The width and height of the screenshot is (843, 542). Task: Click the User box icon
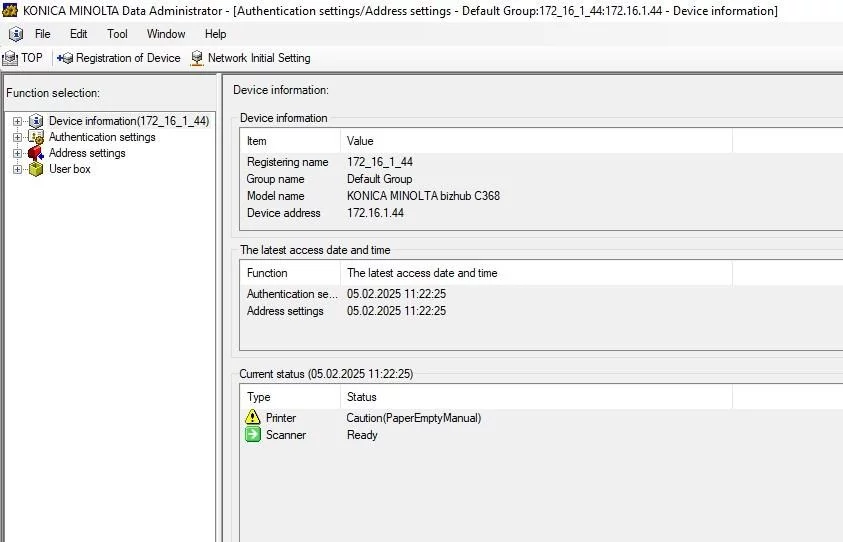pos(36,169)
